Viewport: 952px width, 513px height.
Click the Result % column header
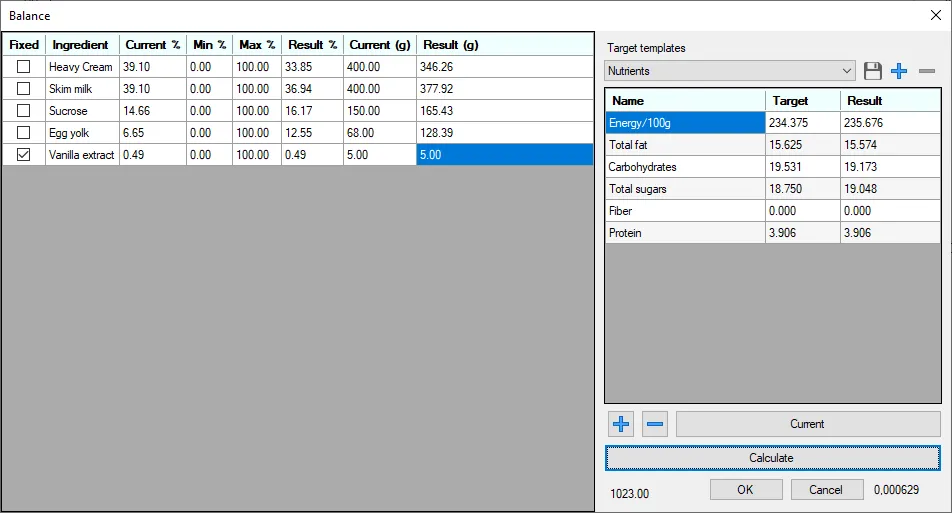[x=312, y=44]
